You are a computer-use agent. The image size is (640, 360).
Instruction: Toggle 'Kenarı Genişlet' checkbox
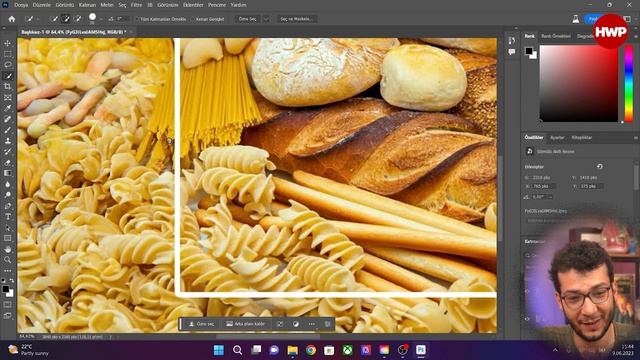point(193,19)
